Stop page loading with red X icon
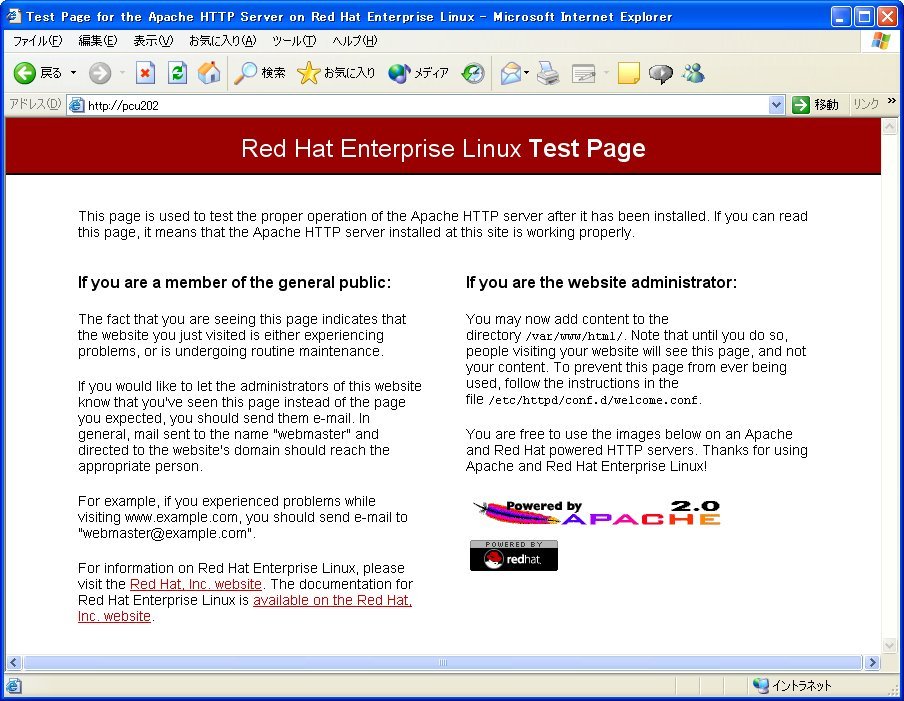The image size is (904, 701). [x=145, y=73]
